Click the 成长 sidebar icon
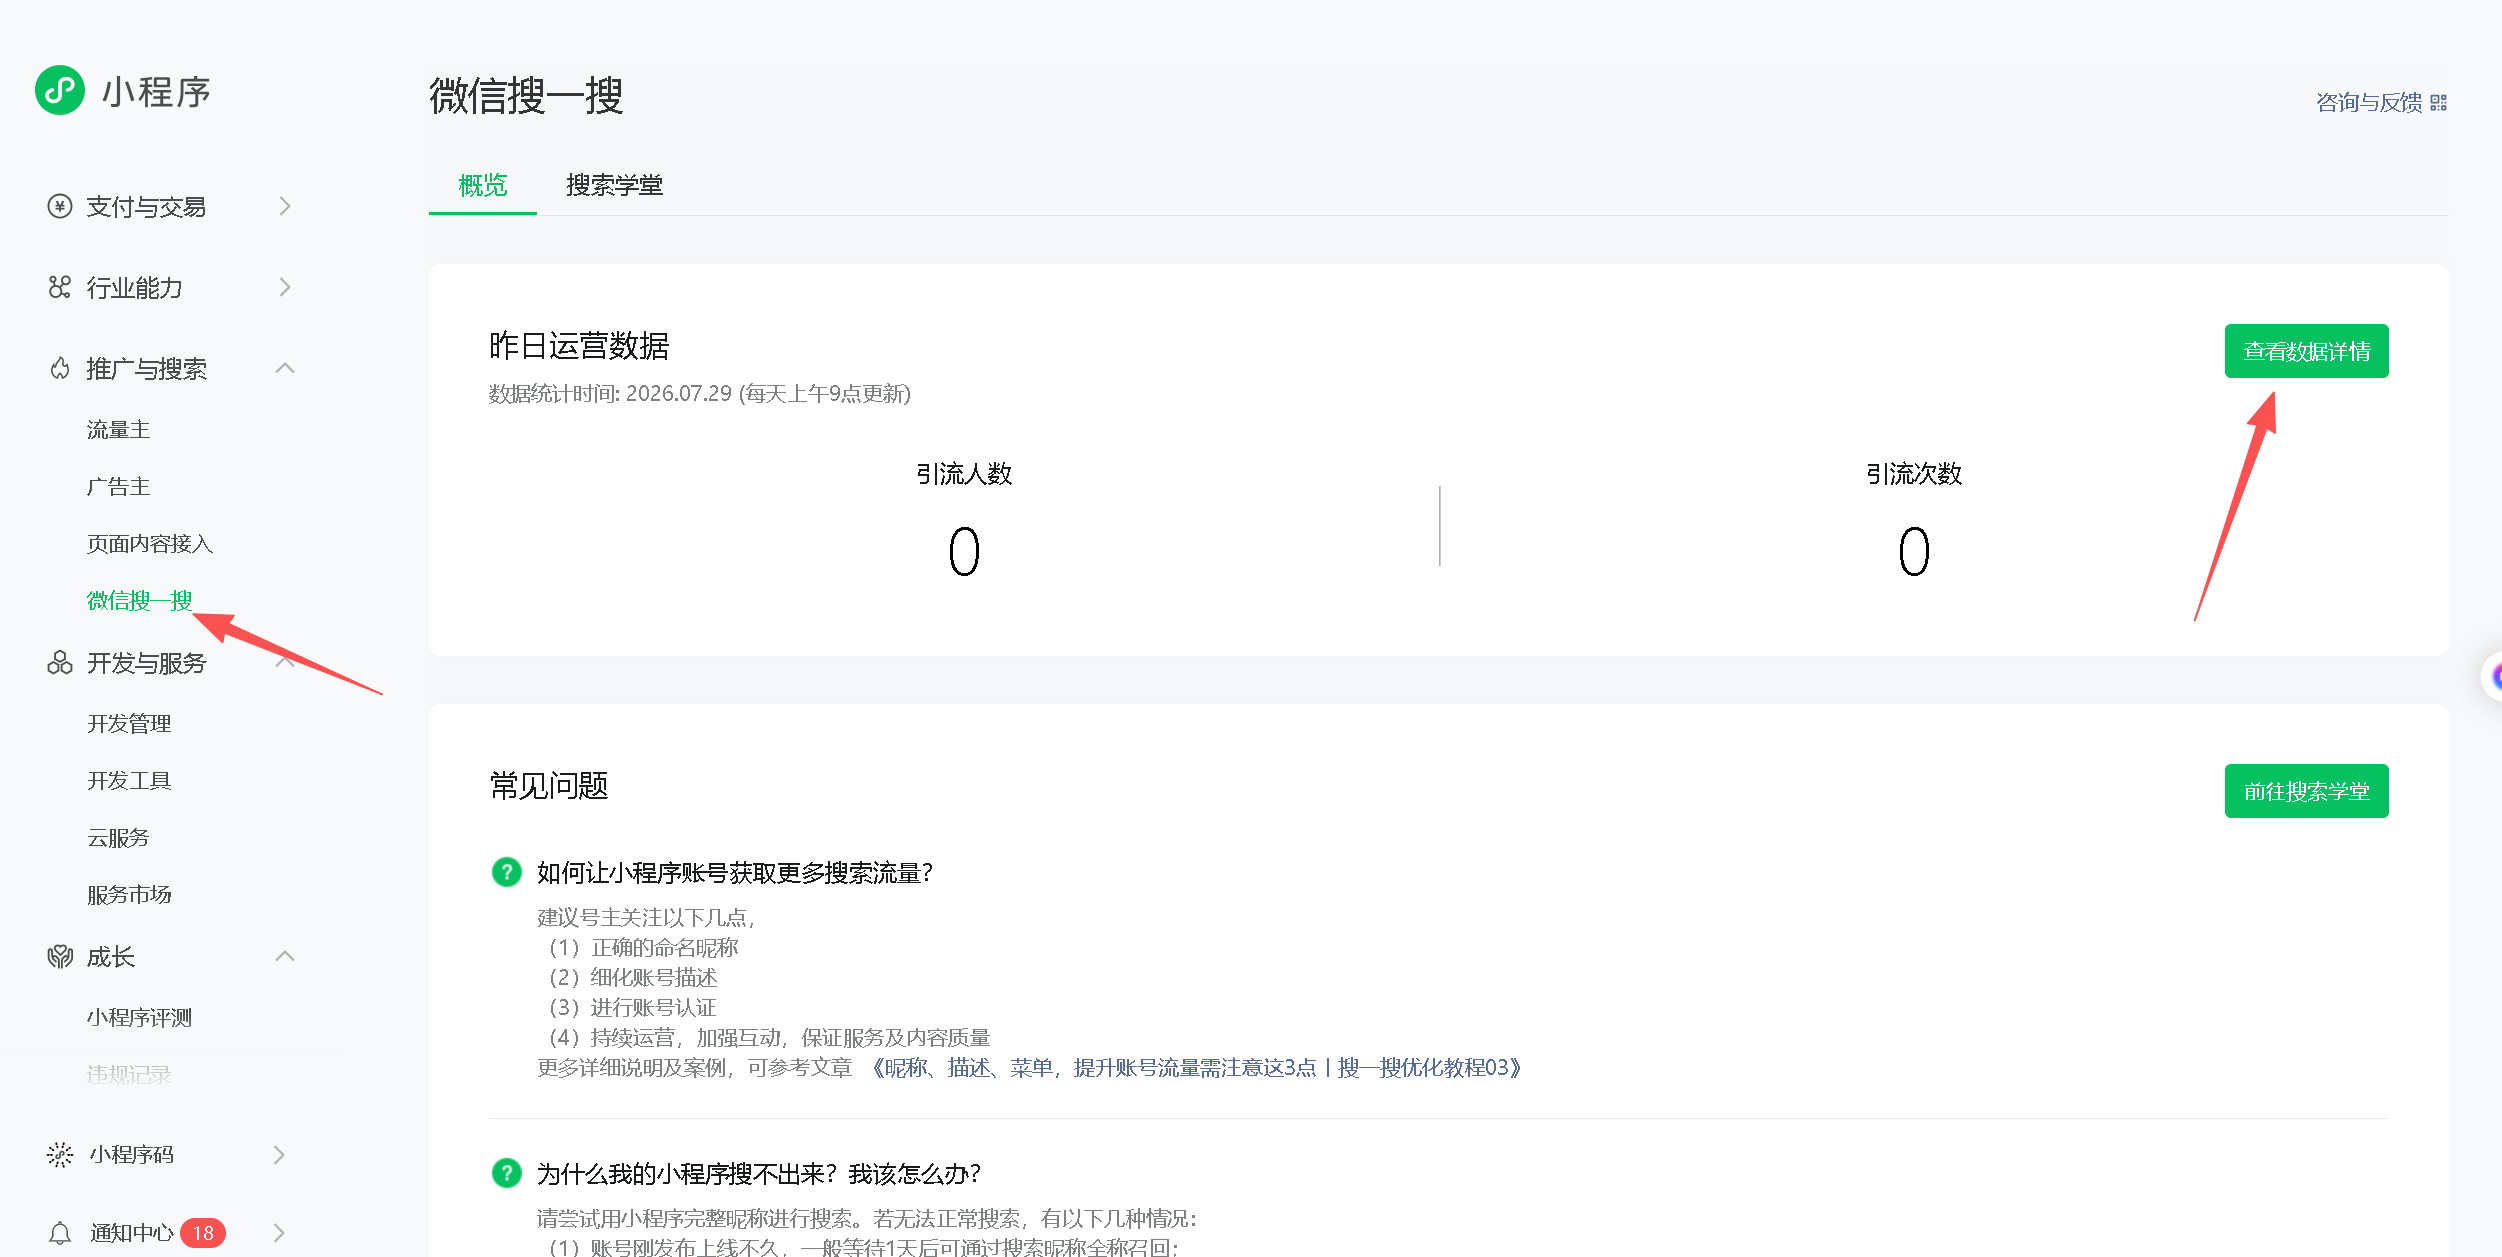 click(x=60, y=956)
